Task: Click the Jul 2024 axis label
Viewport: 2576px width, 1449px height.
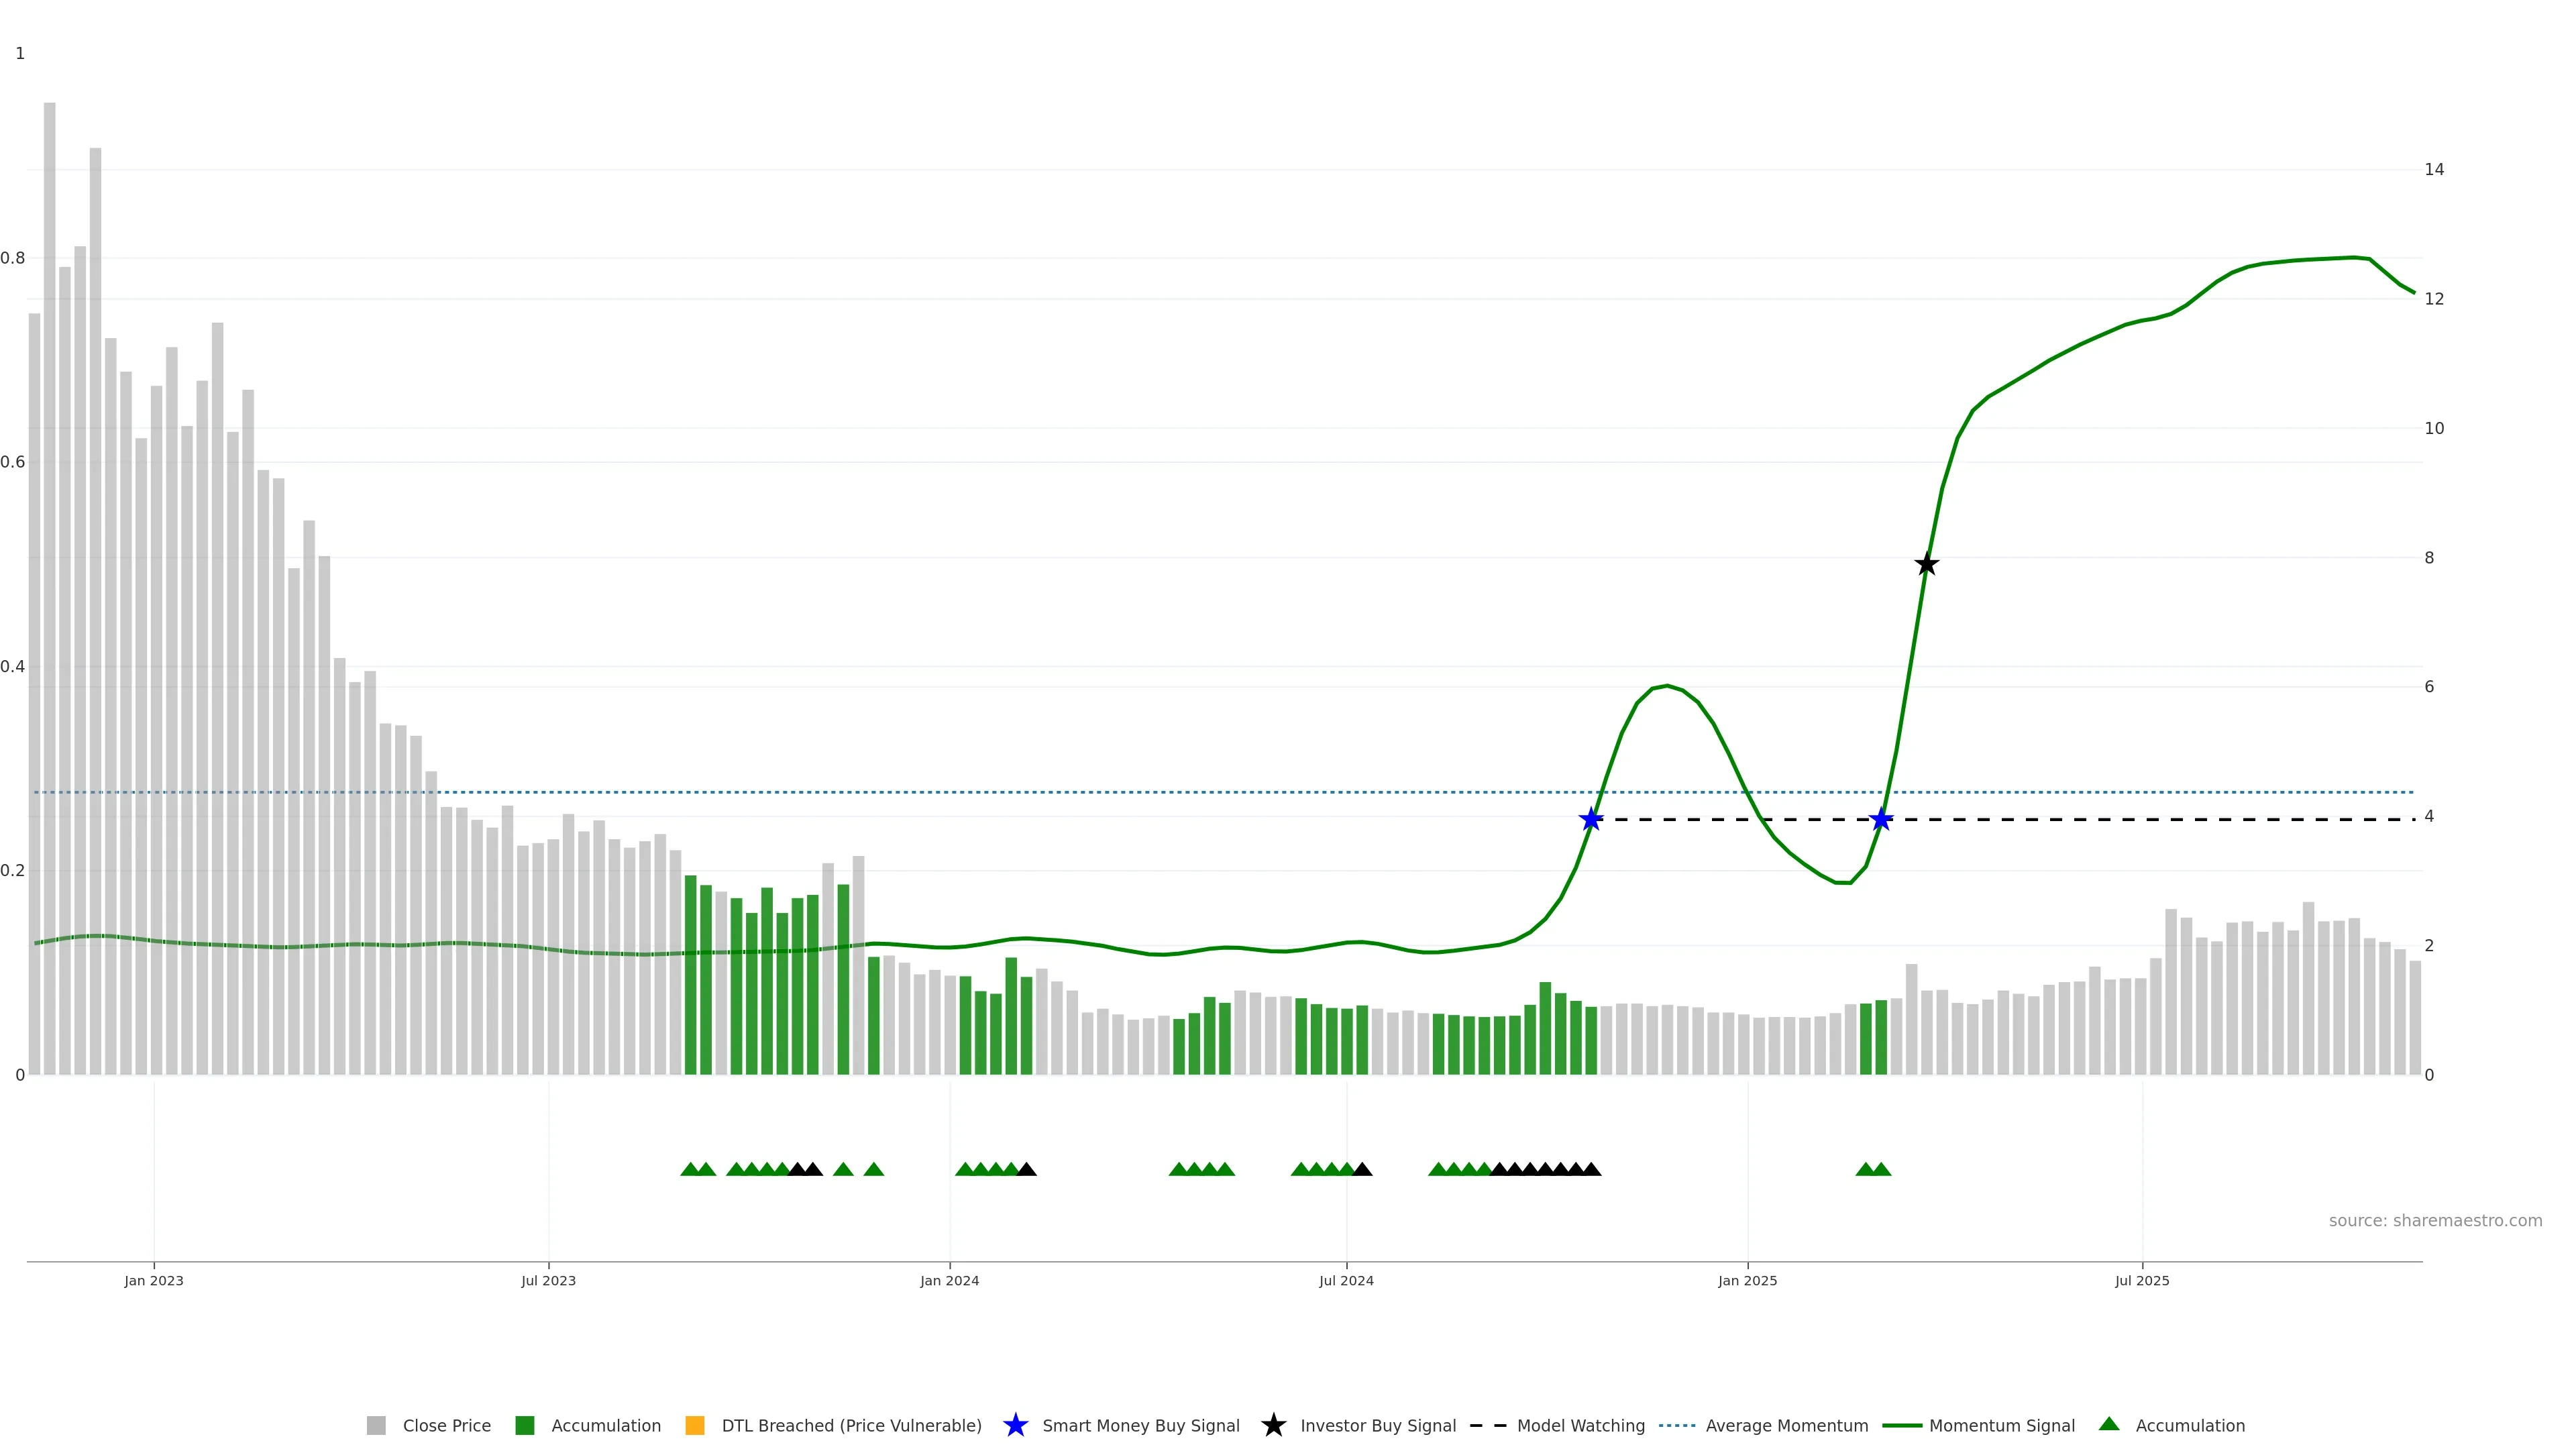Action: pyautogui.click(x=1346, y=1281)
